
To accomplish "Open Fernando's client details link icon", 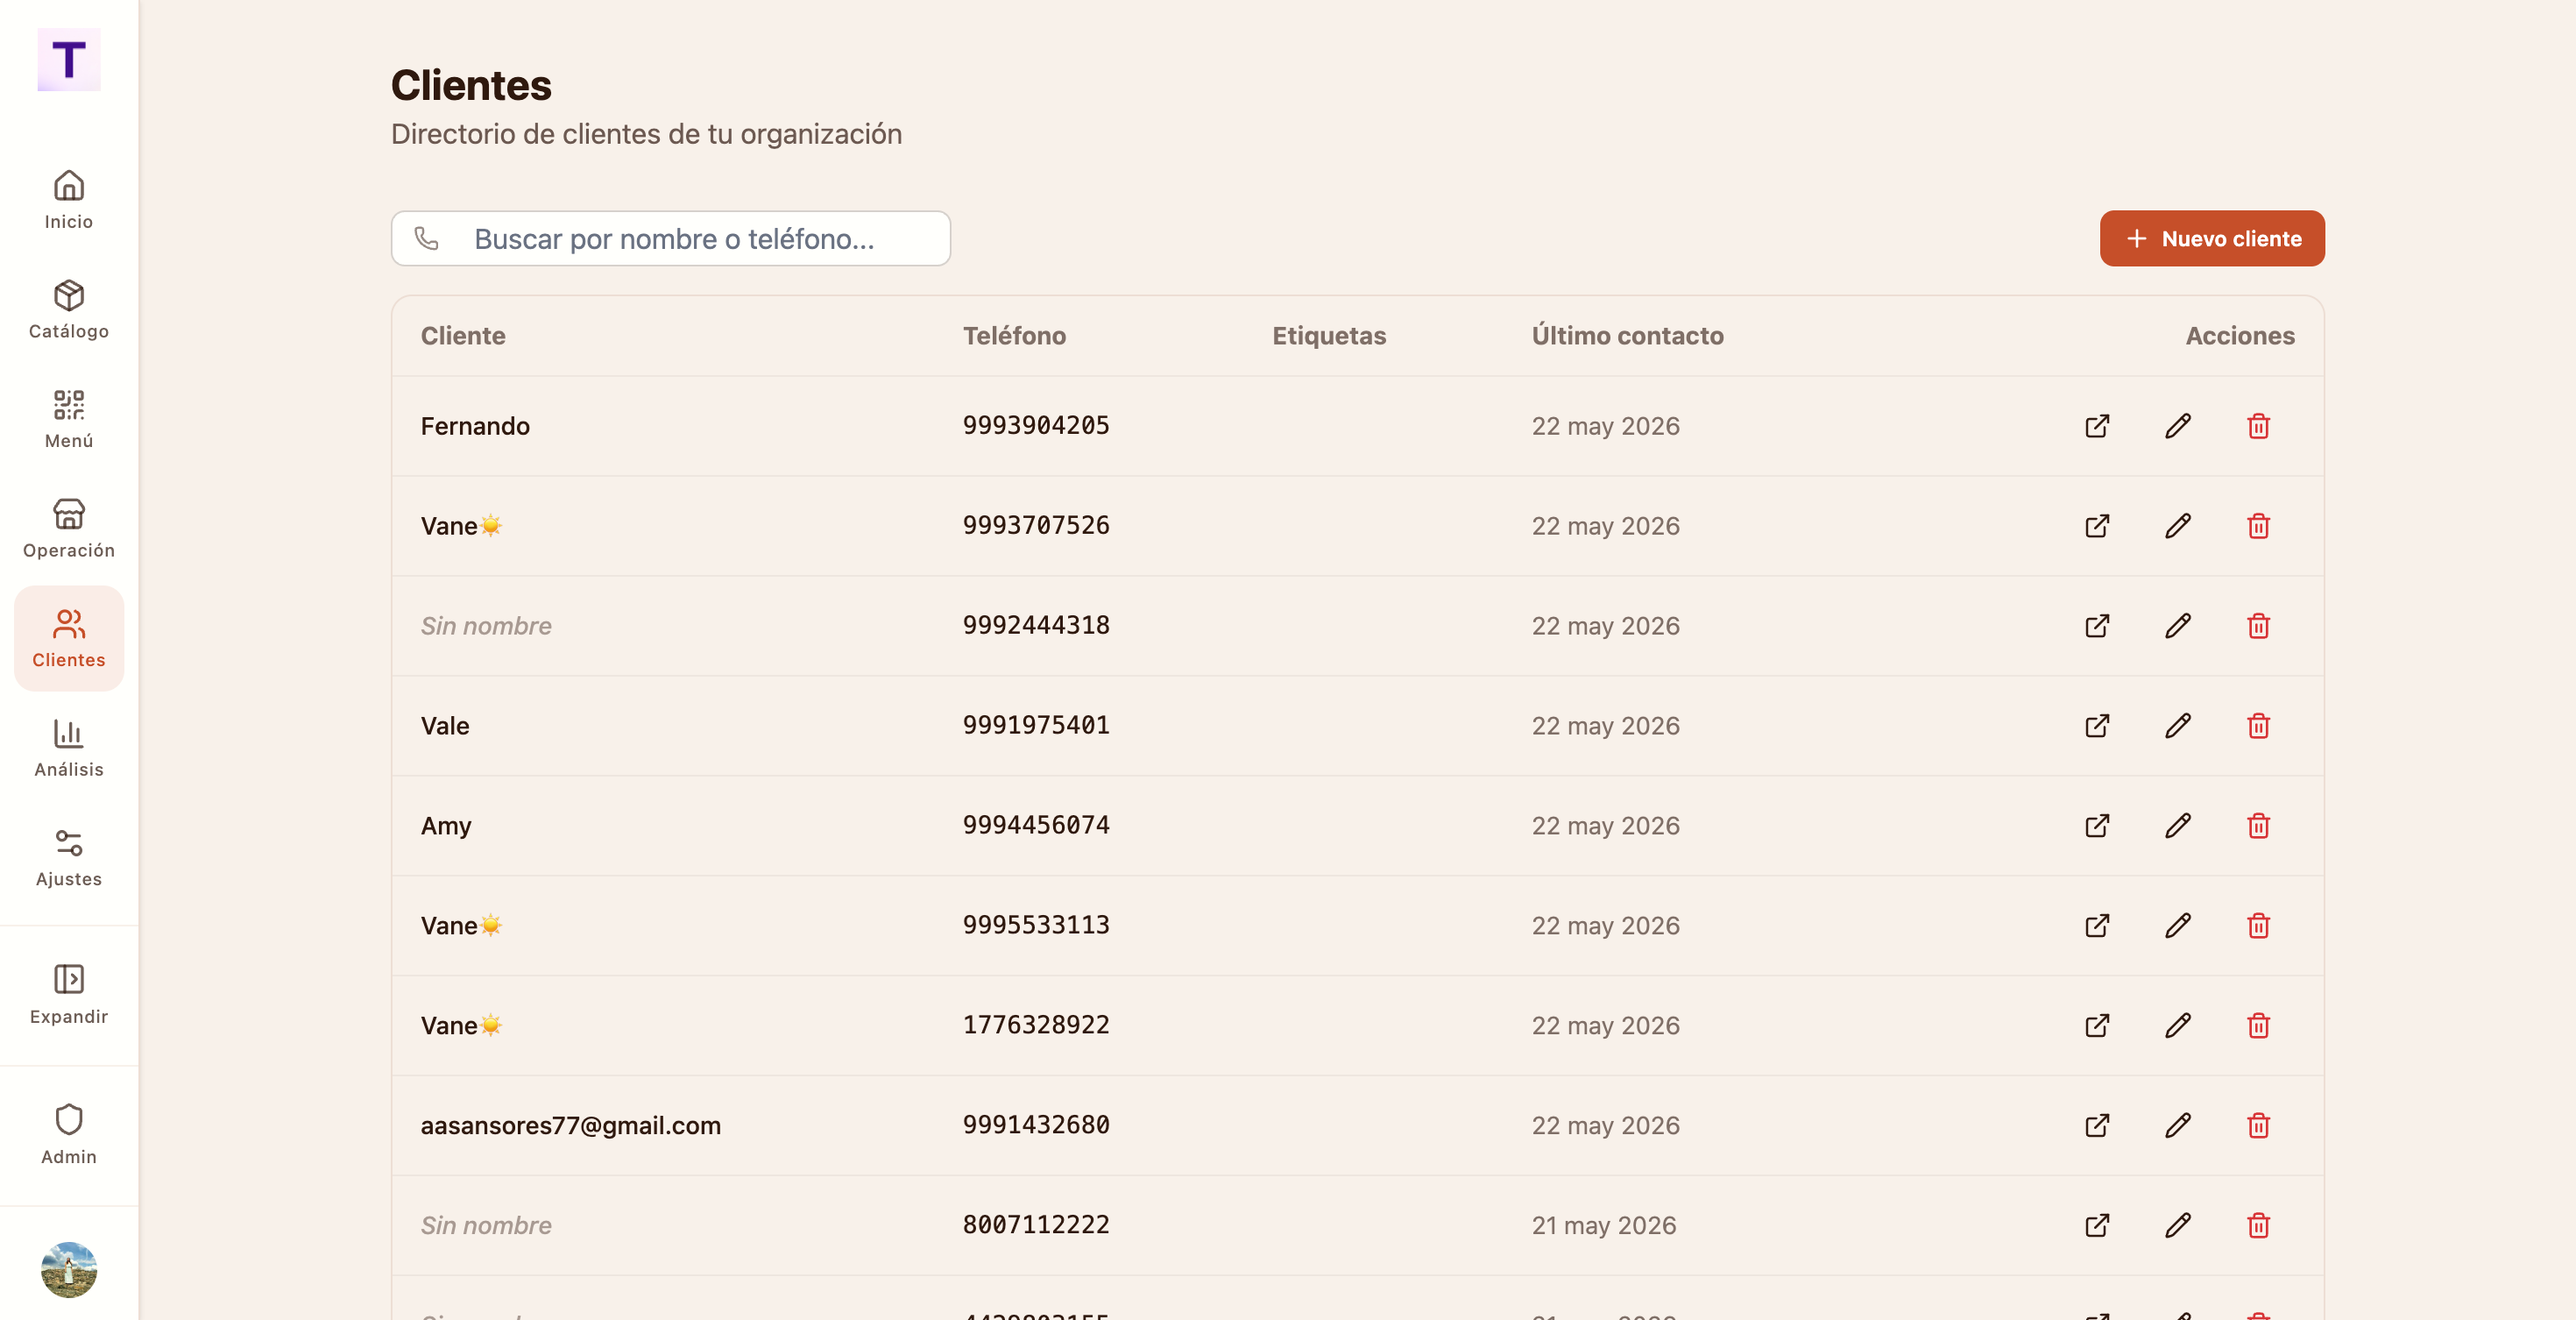I will tap(2097, 426).
